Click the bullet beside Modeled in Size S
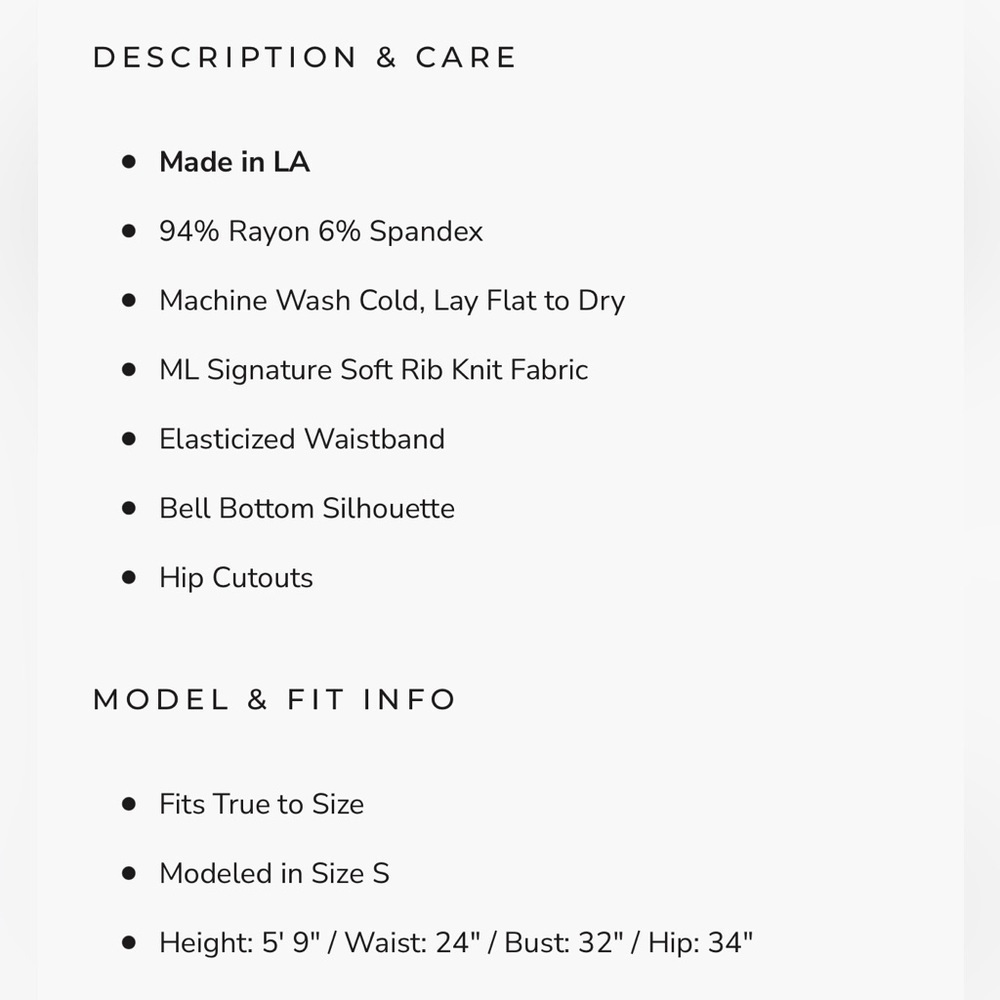1000x1000 pixels. point(129,874)
